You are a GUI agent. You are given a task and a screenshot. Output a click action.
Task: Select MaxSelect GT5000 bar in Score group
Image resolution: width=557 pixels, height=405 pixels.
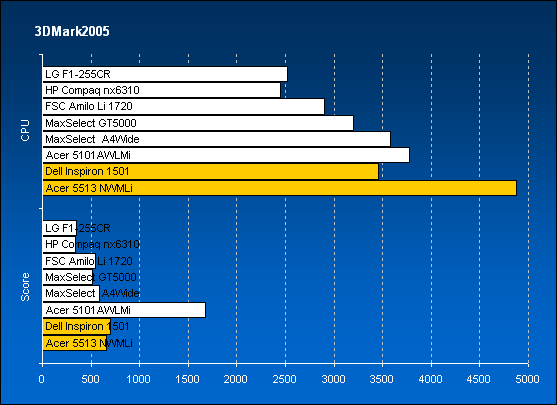tap(68, 277)
